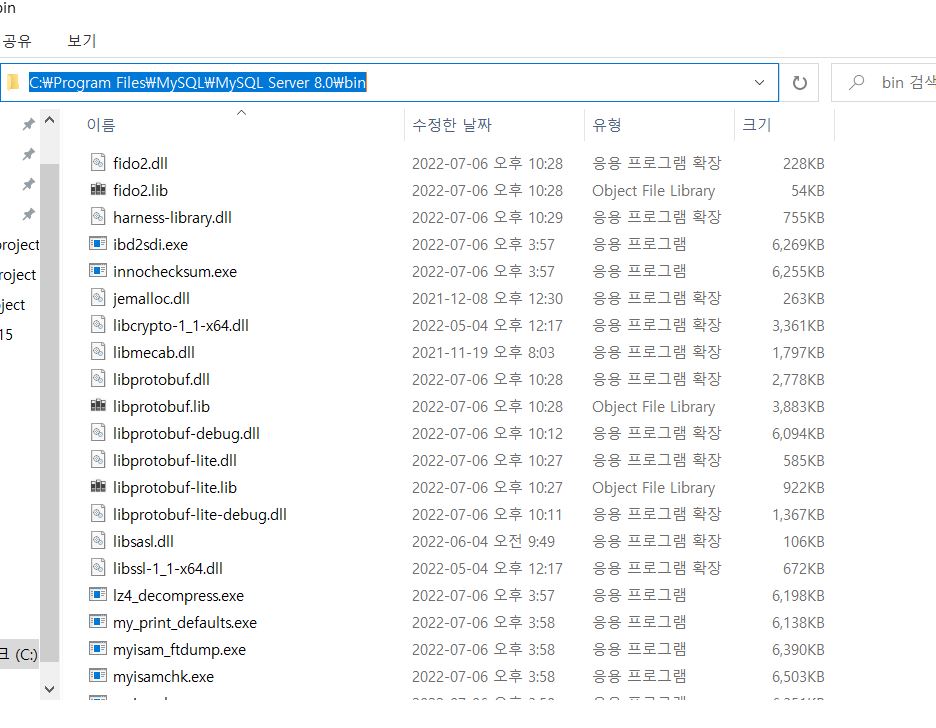Click the folder icon in address bar
936x728 pixels.
coord(14,82)
